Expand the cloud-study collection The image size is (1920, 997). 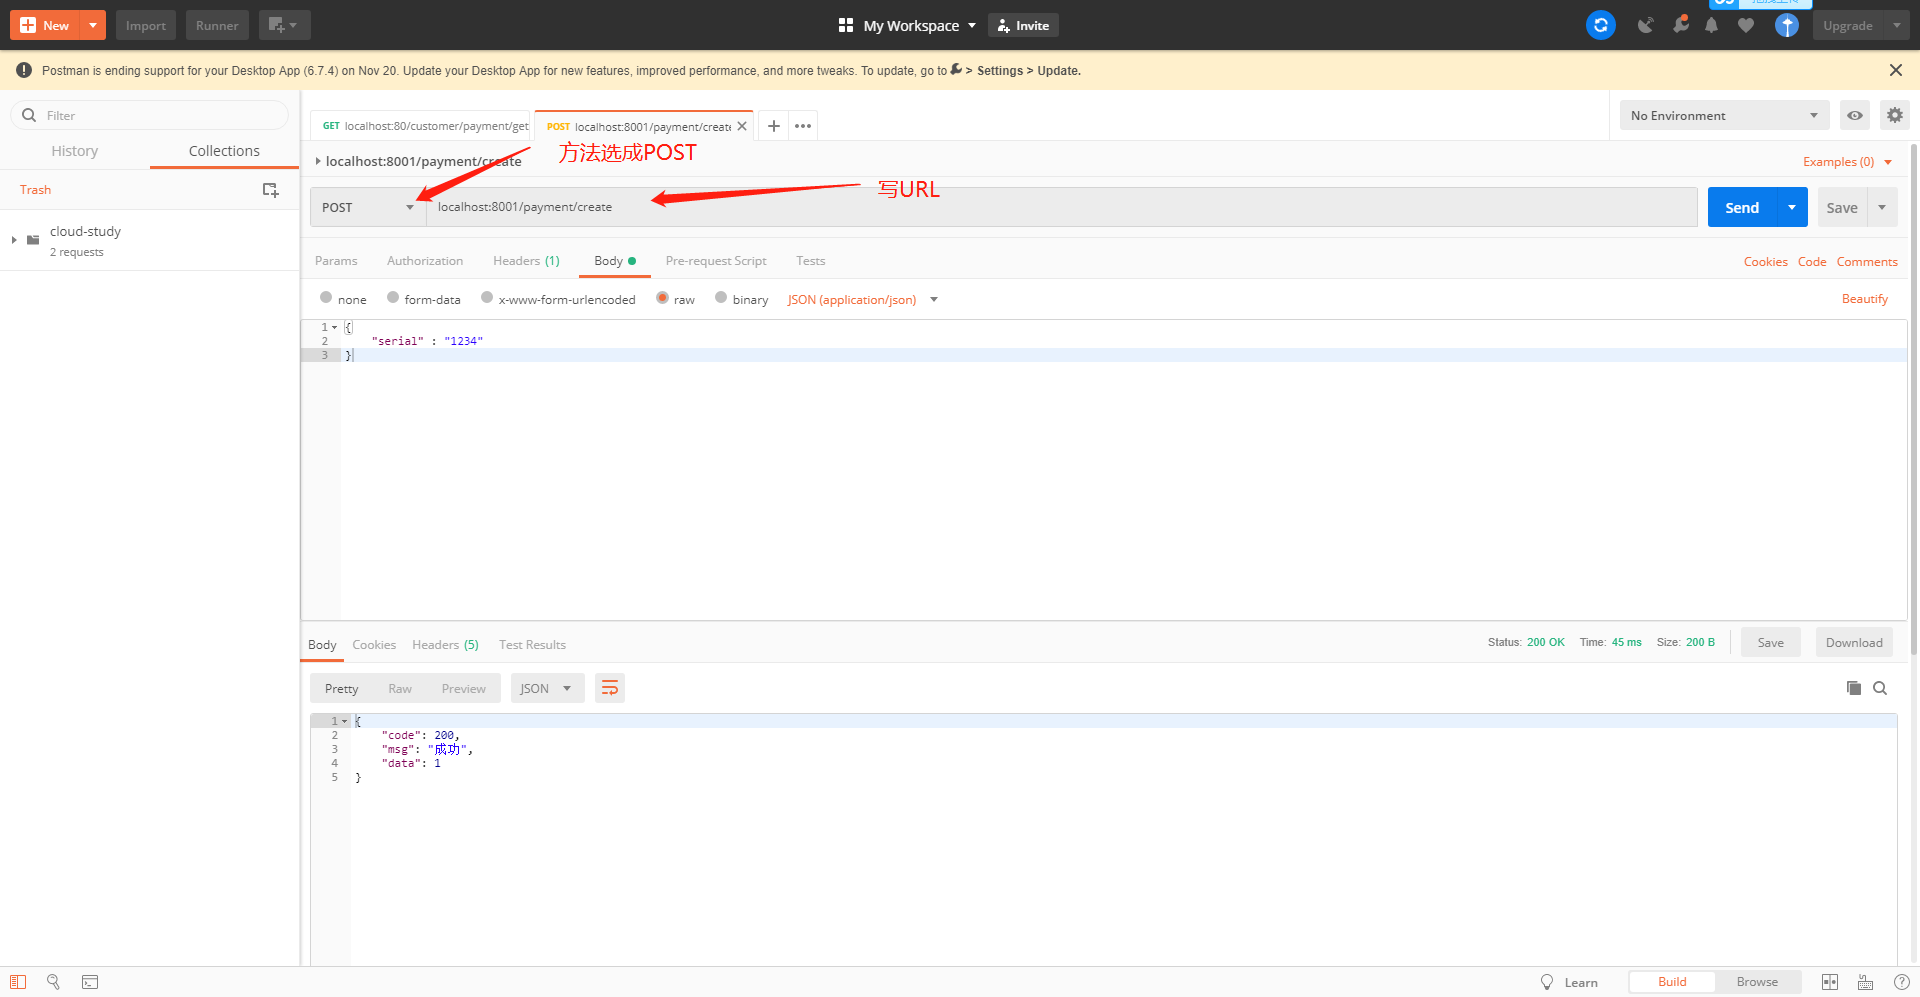point(14,240)
